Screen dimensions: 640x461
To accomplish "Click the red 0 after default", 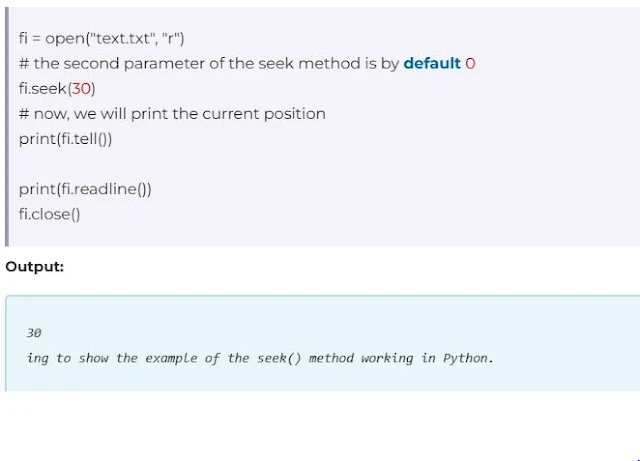I will pos(470,63).
